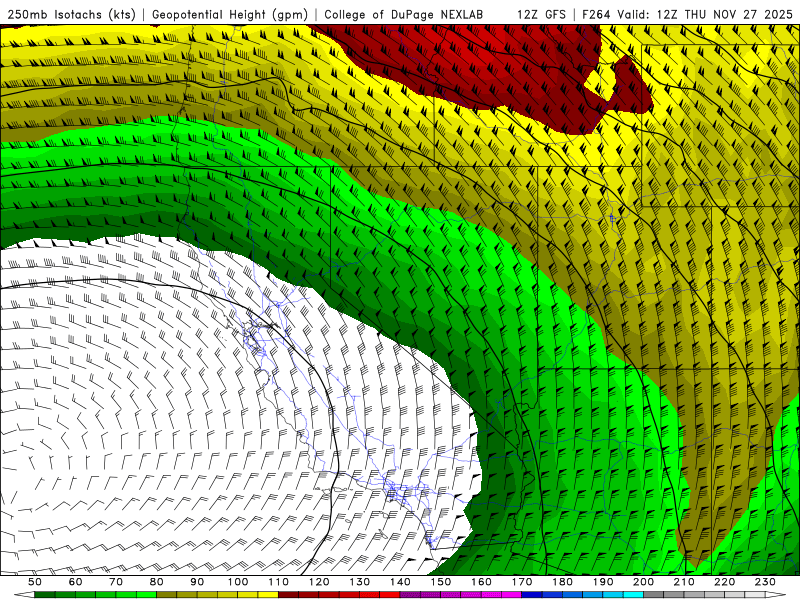Click the '210' legend value
800x600 pixels.
click(684, 582)
